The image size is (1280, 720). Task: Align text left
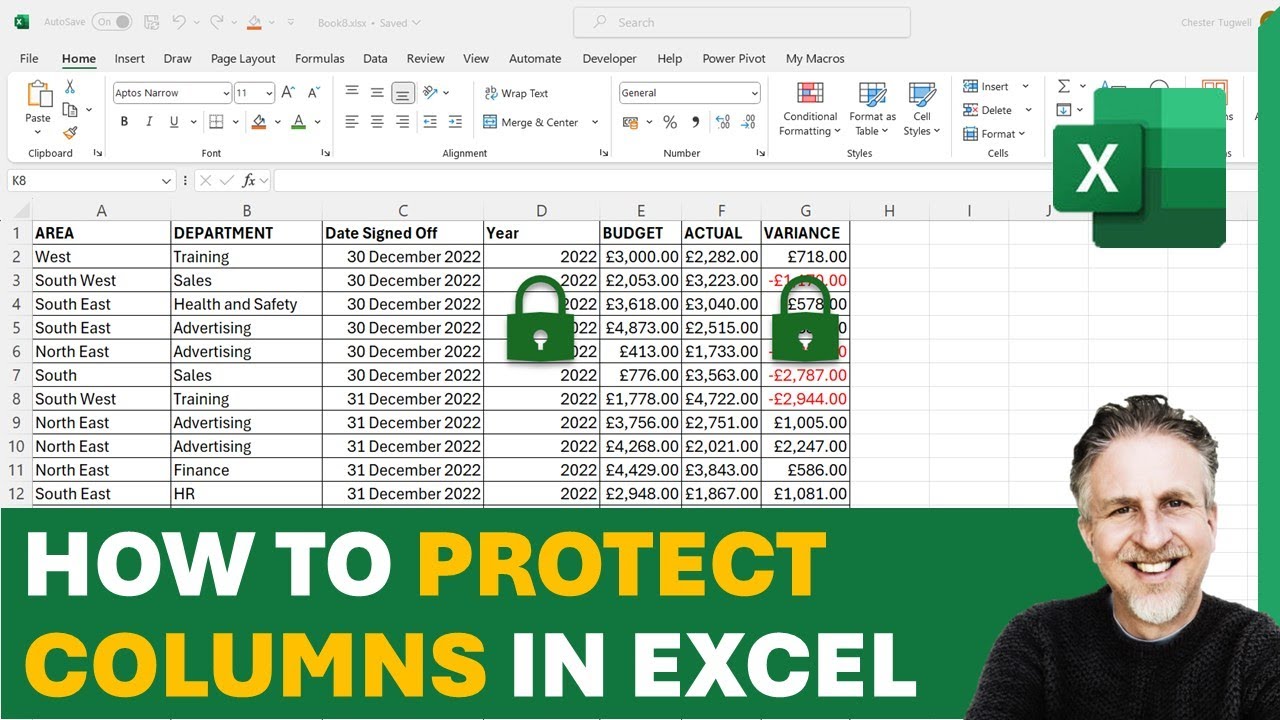tap(352, 122)
